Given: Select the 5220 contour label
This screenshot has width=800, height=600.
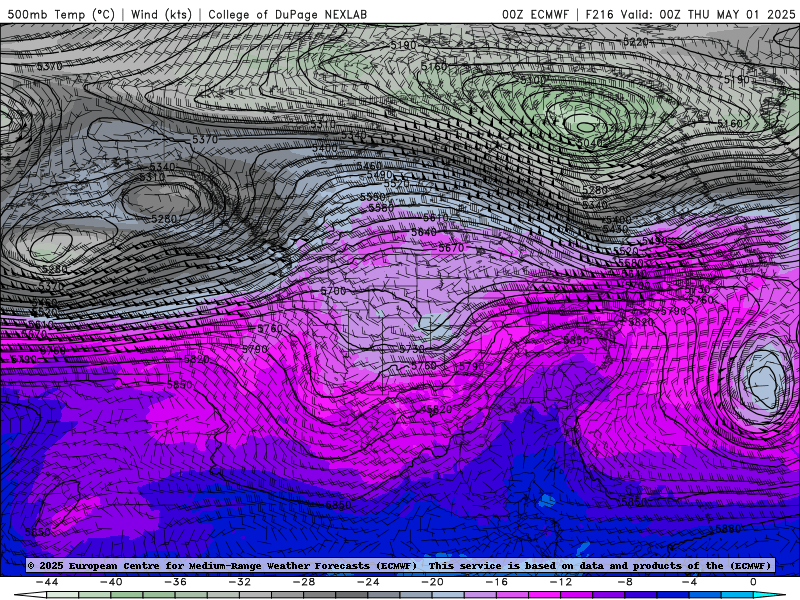Looking at the screenshot, I should (x=635, y=41).
